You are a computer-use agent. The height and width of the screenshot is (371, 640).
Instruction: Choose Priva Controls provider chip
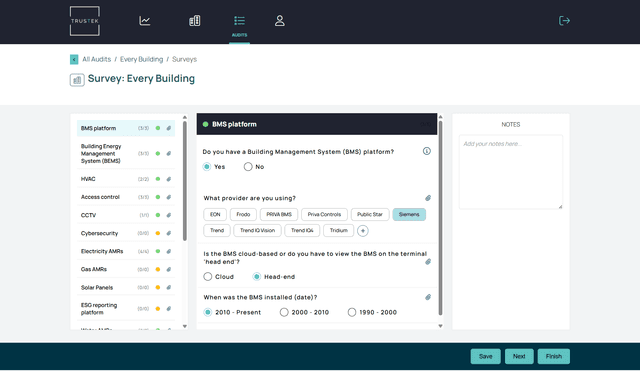tap(324, 214)
